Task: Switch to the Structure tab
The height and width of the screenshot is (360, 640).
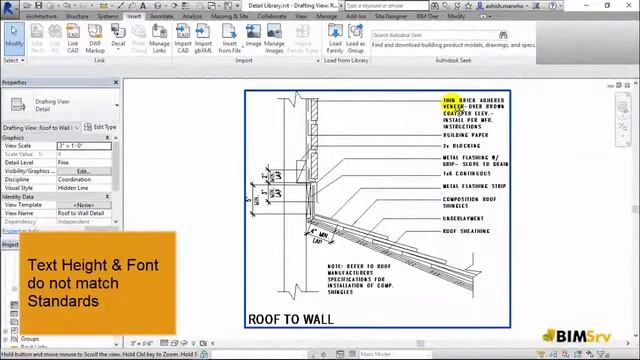Action: [x=77, y=16]
